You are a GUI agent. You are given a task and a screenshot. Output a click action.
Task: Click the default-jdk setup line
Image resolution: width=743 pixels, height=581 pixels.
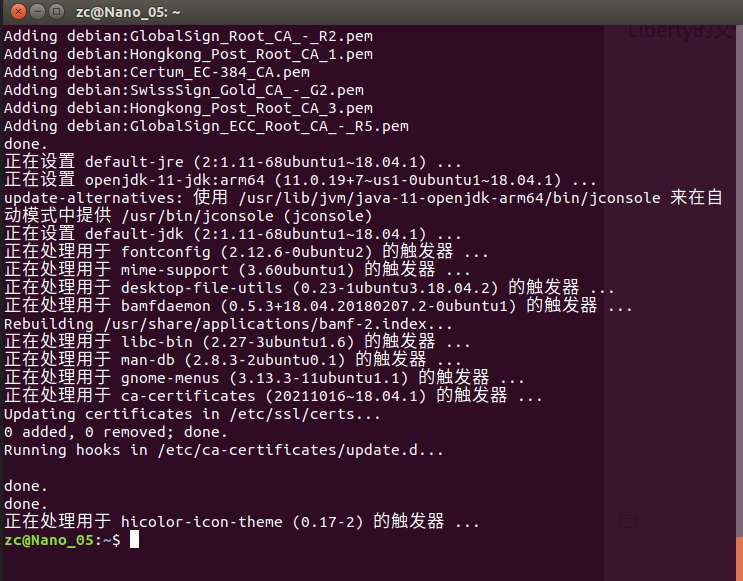(x=233, y=234)
